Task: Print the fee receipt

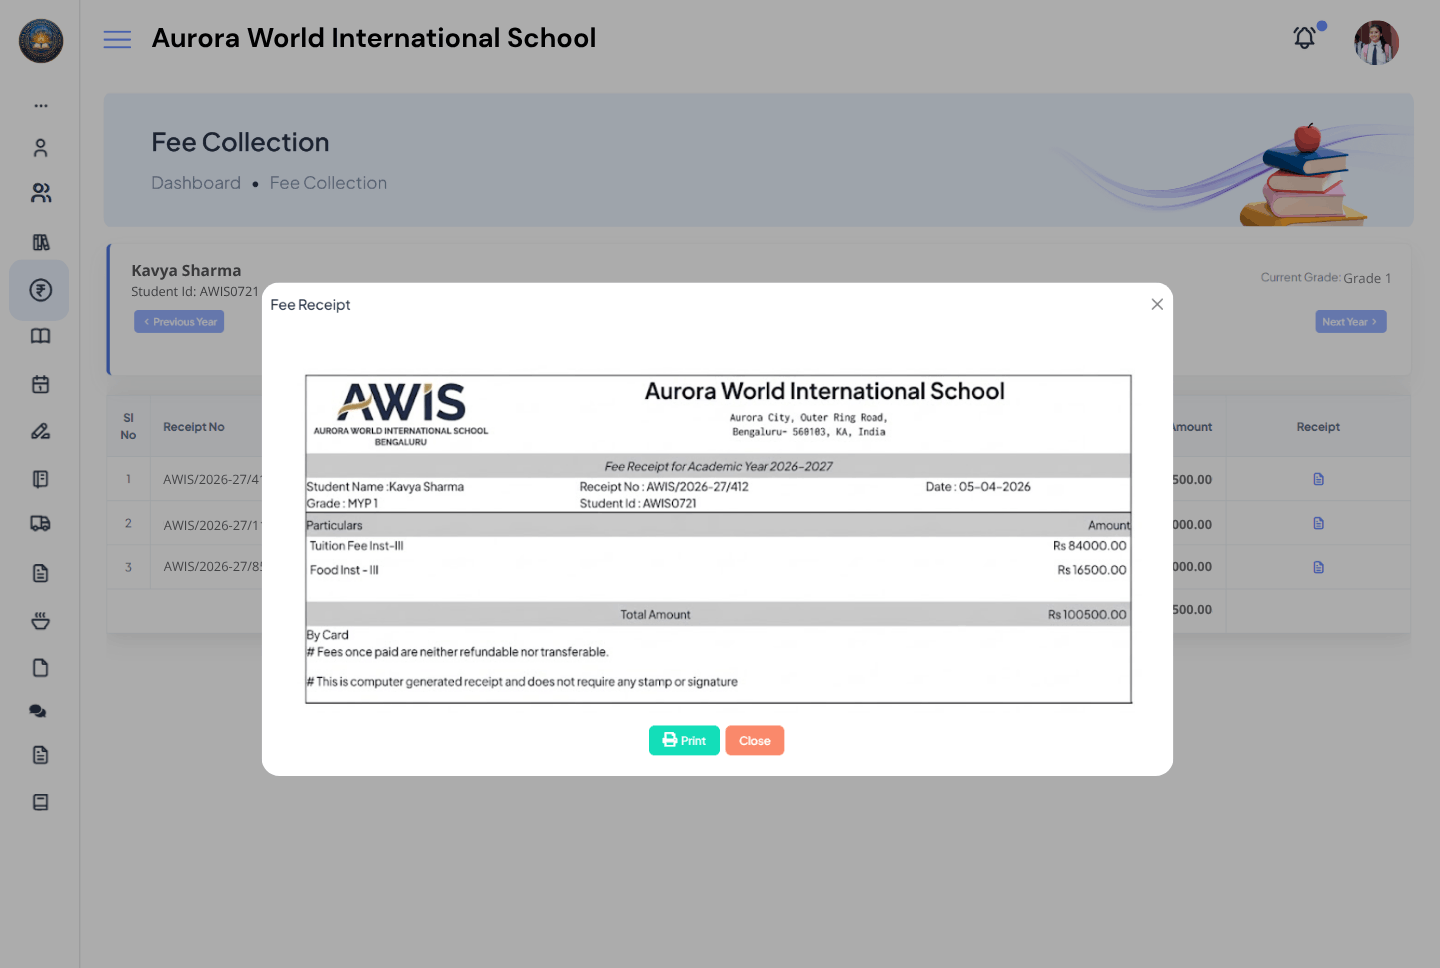Action: pyautogui.click(x=684, y=740)
